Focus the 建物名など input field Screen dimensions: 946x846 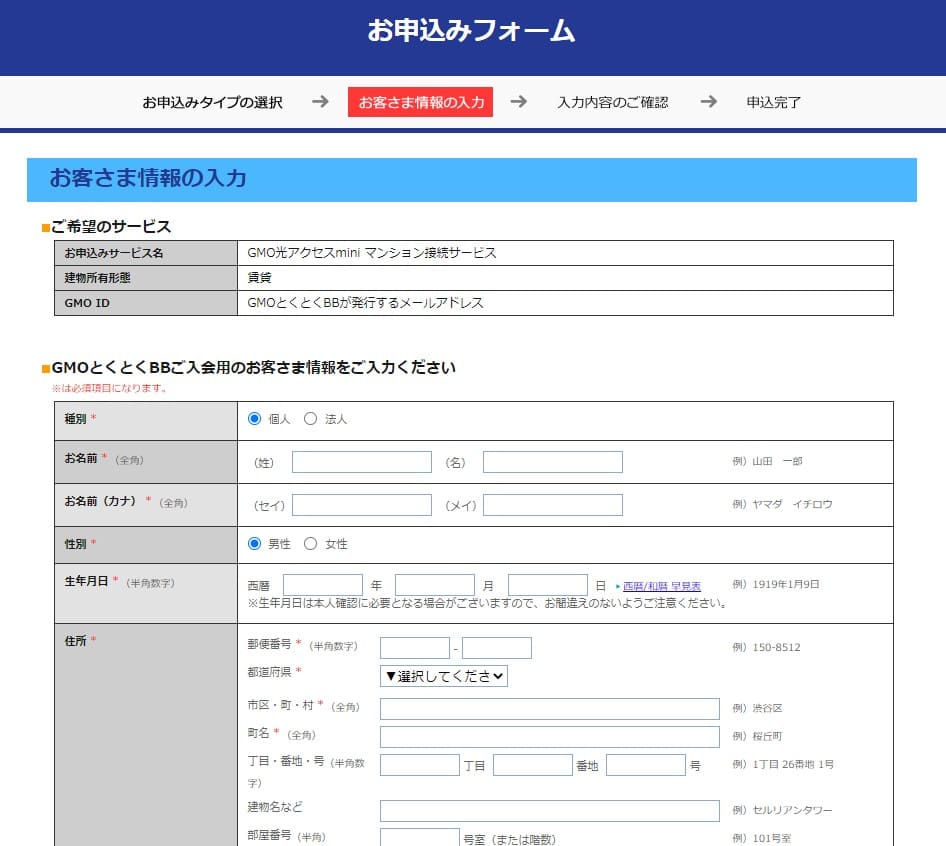coord(550,811)
